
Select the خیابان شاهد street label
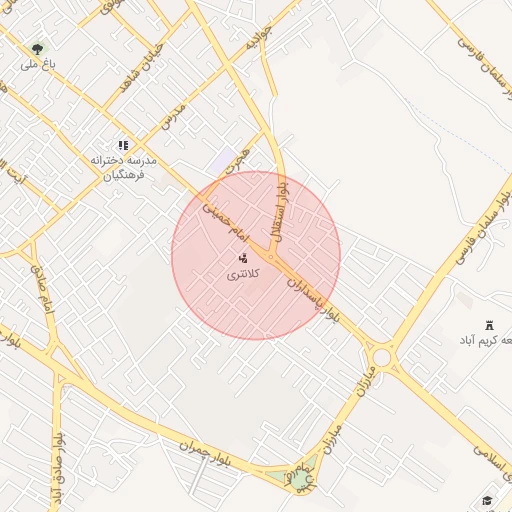click(142, 68)
